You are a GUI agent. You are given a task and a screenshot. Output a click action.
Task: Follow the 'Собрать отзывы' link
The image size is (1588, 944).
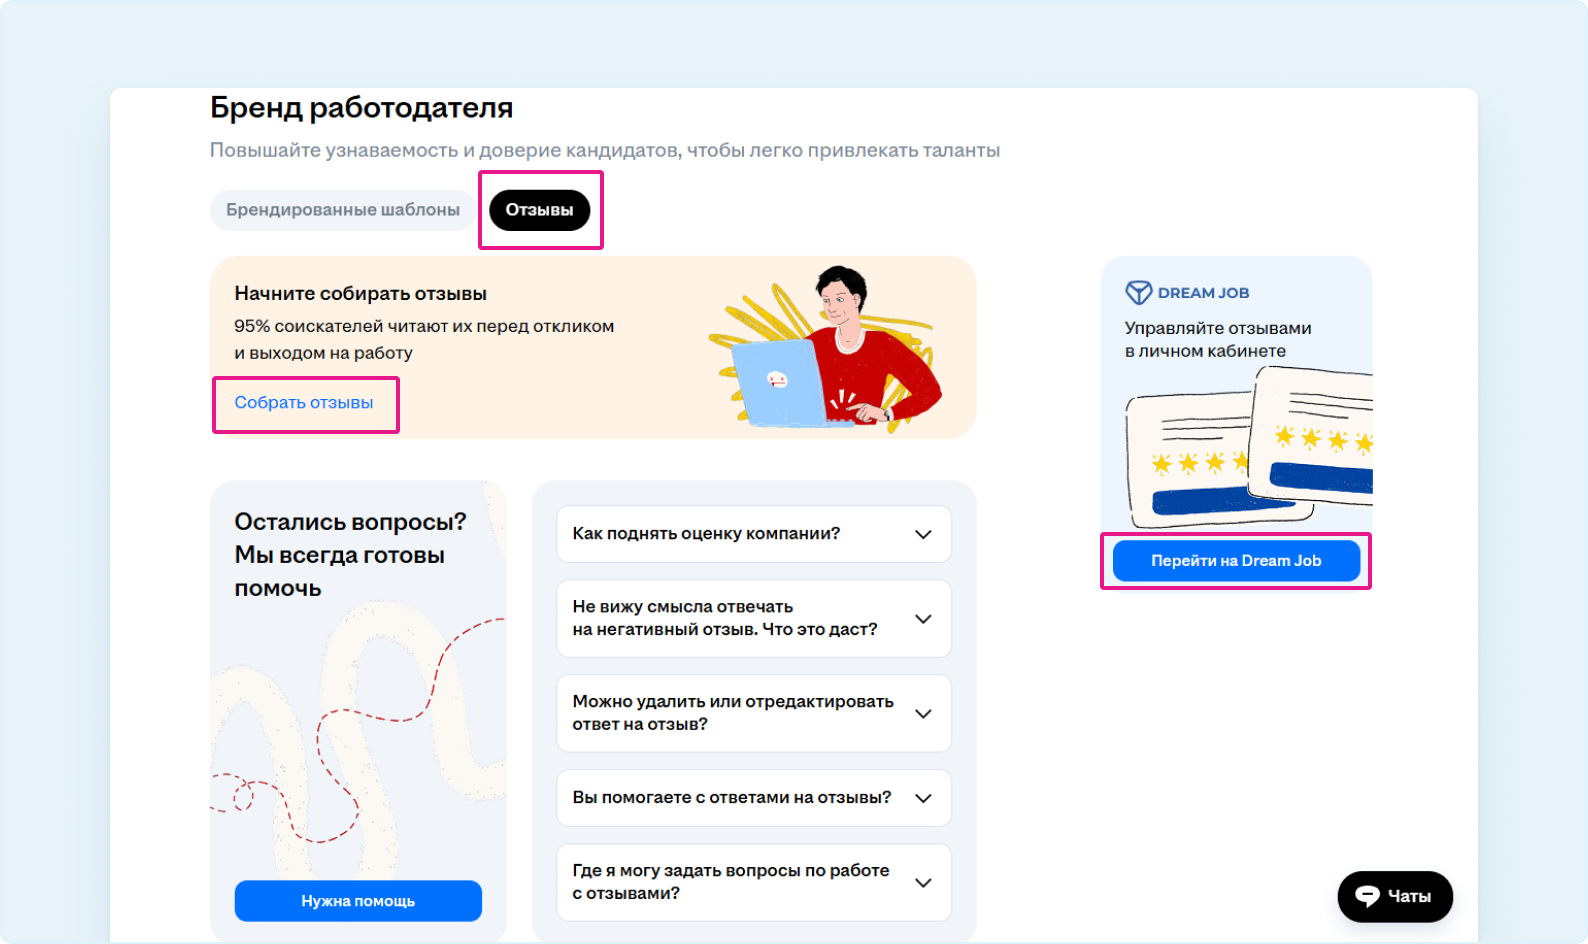coord(304,403)
